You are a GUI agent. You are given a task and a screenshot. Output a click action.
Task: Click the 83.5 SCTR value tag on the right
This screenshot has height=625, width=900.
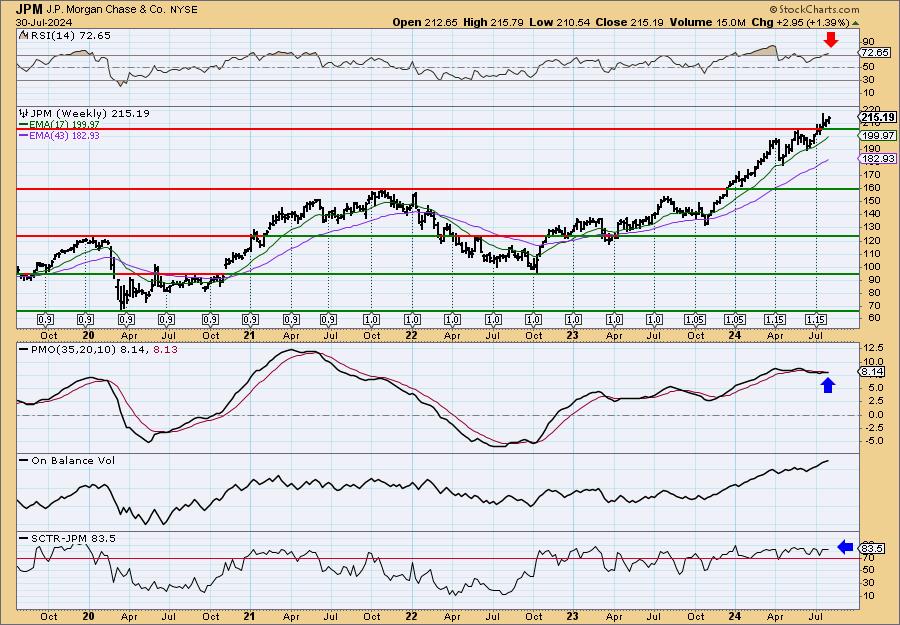872,548
